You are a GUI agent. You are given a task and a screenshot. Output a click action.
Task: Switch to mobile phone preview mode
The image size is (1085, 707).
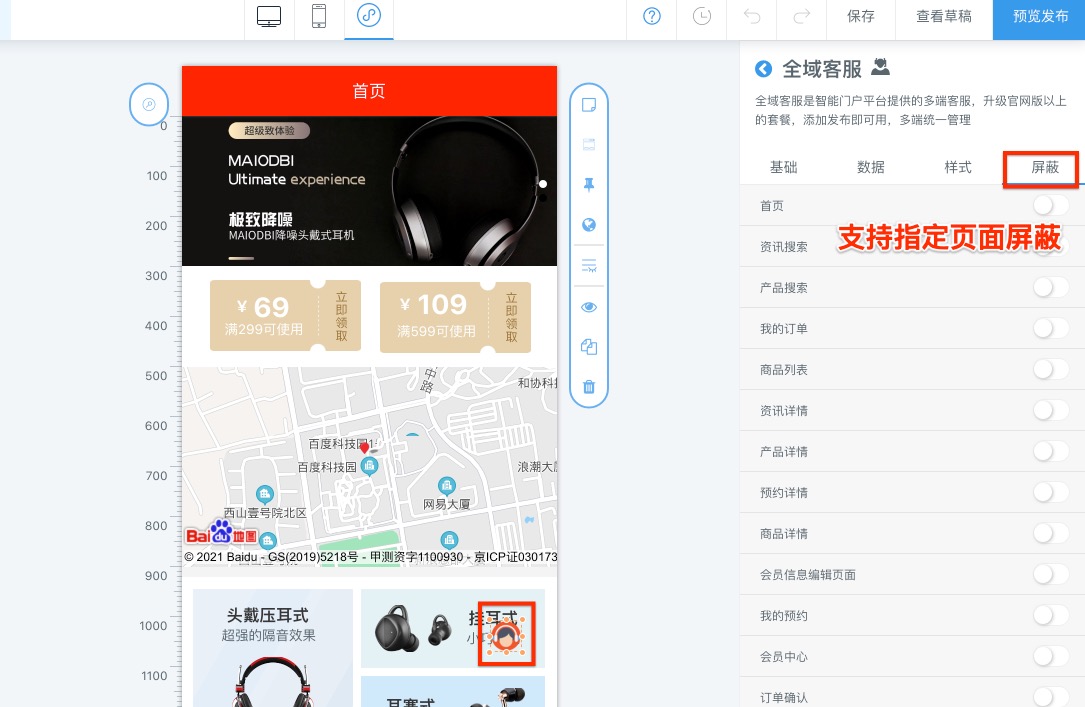tap(319, 17)
